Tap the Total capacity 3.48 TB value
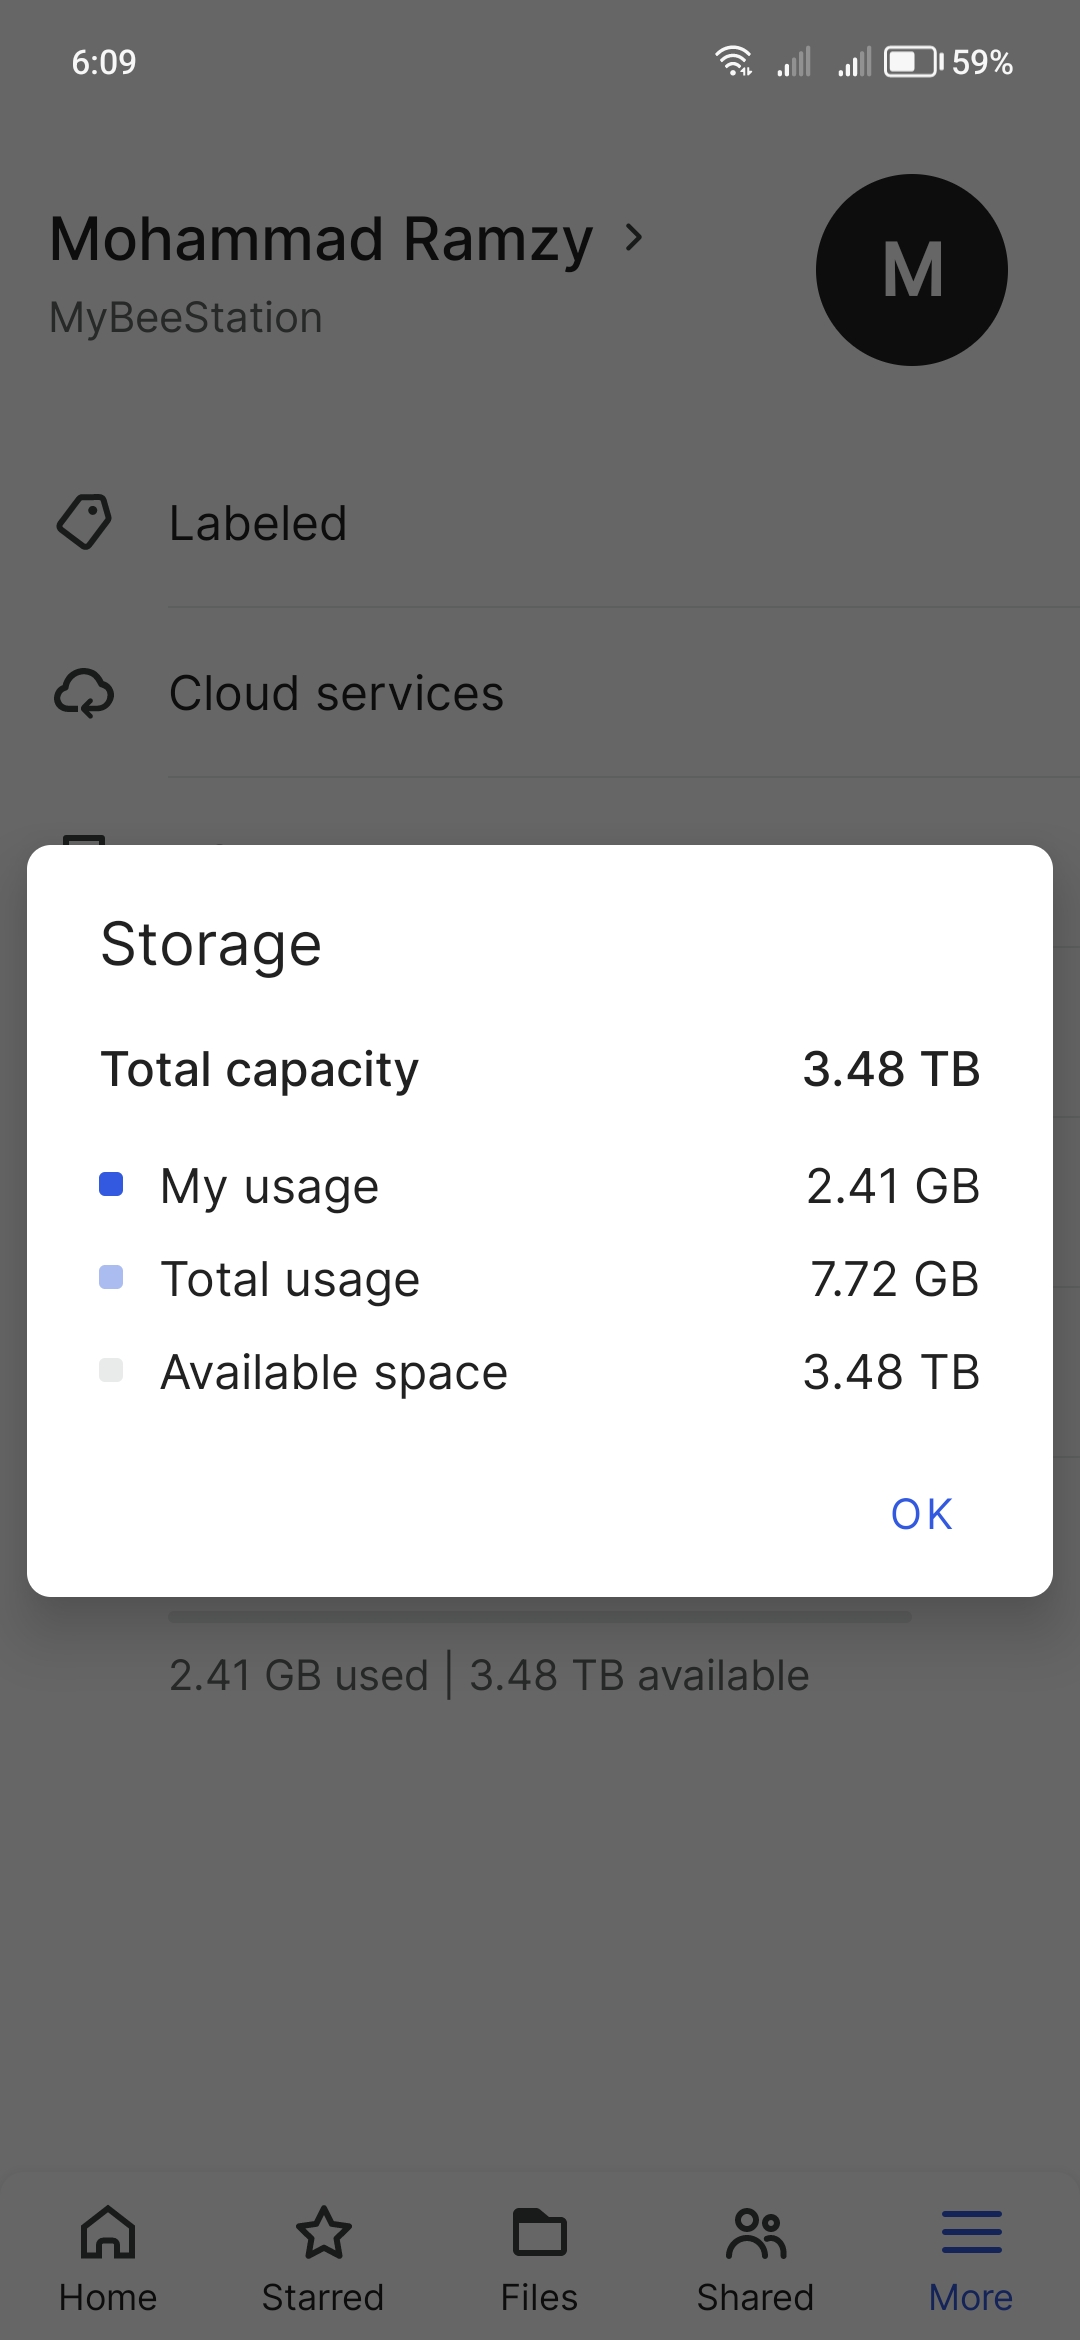1080x2340 pixels. (890, 1069)
